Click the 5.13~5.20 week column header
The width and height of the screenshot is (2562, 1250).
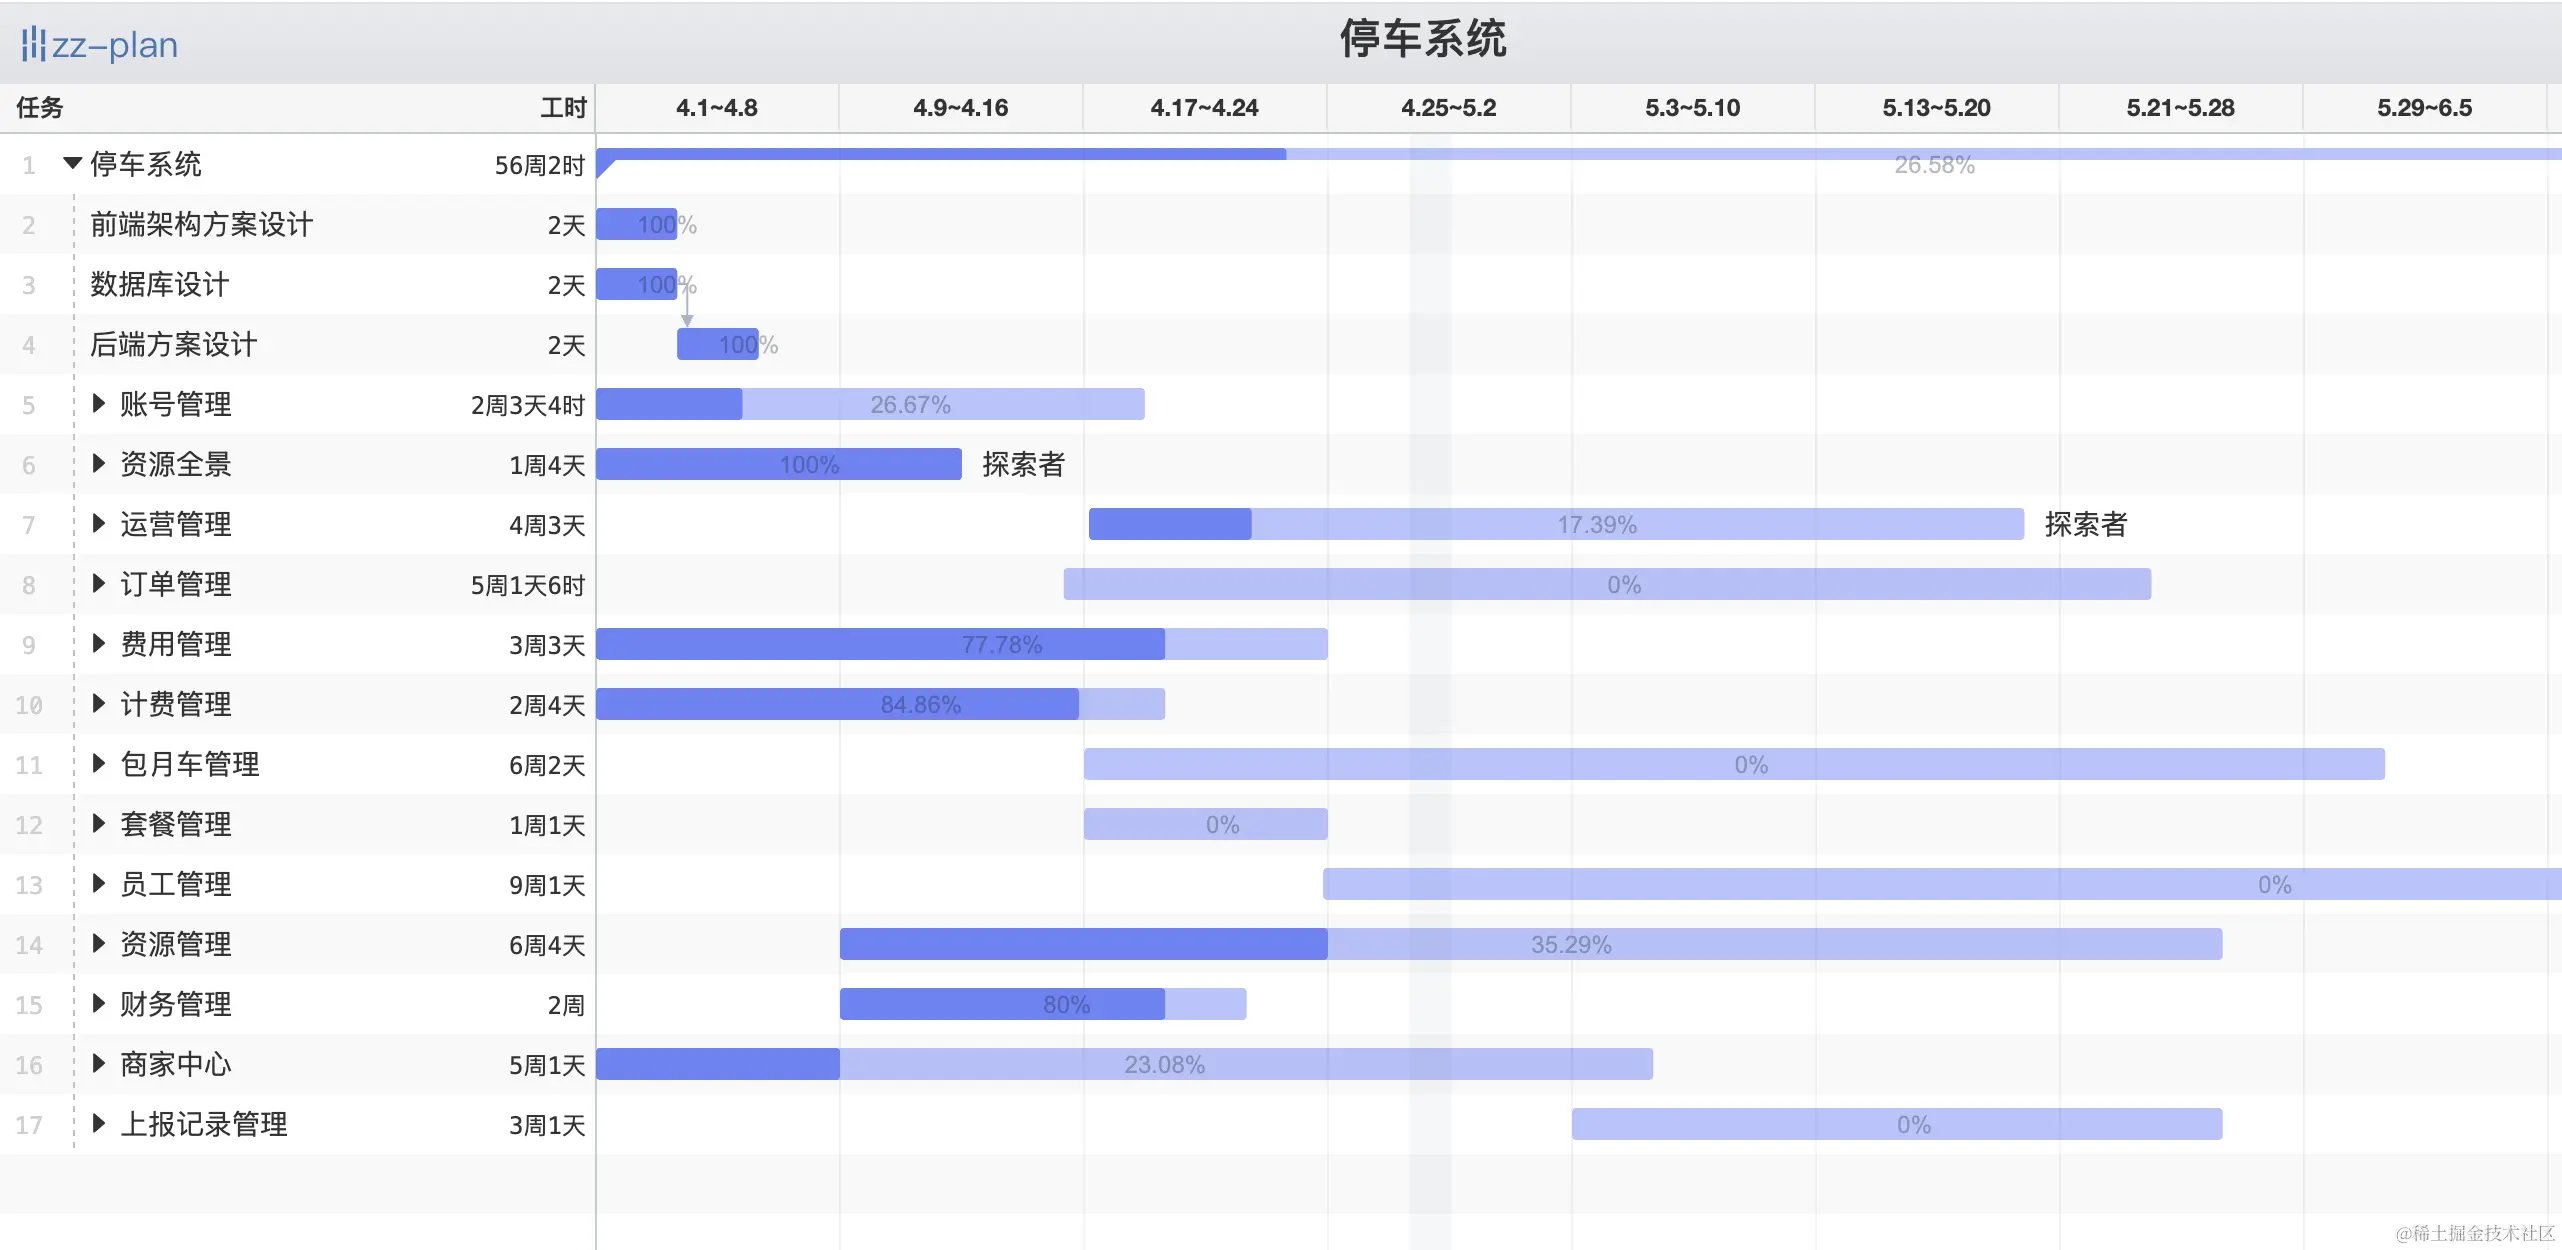click(1936, 108)
